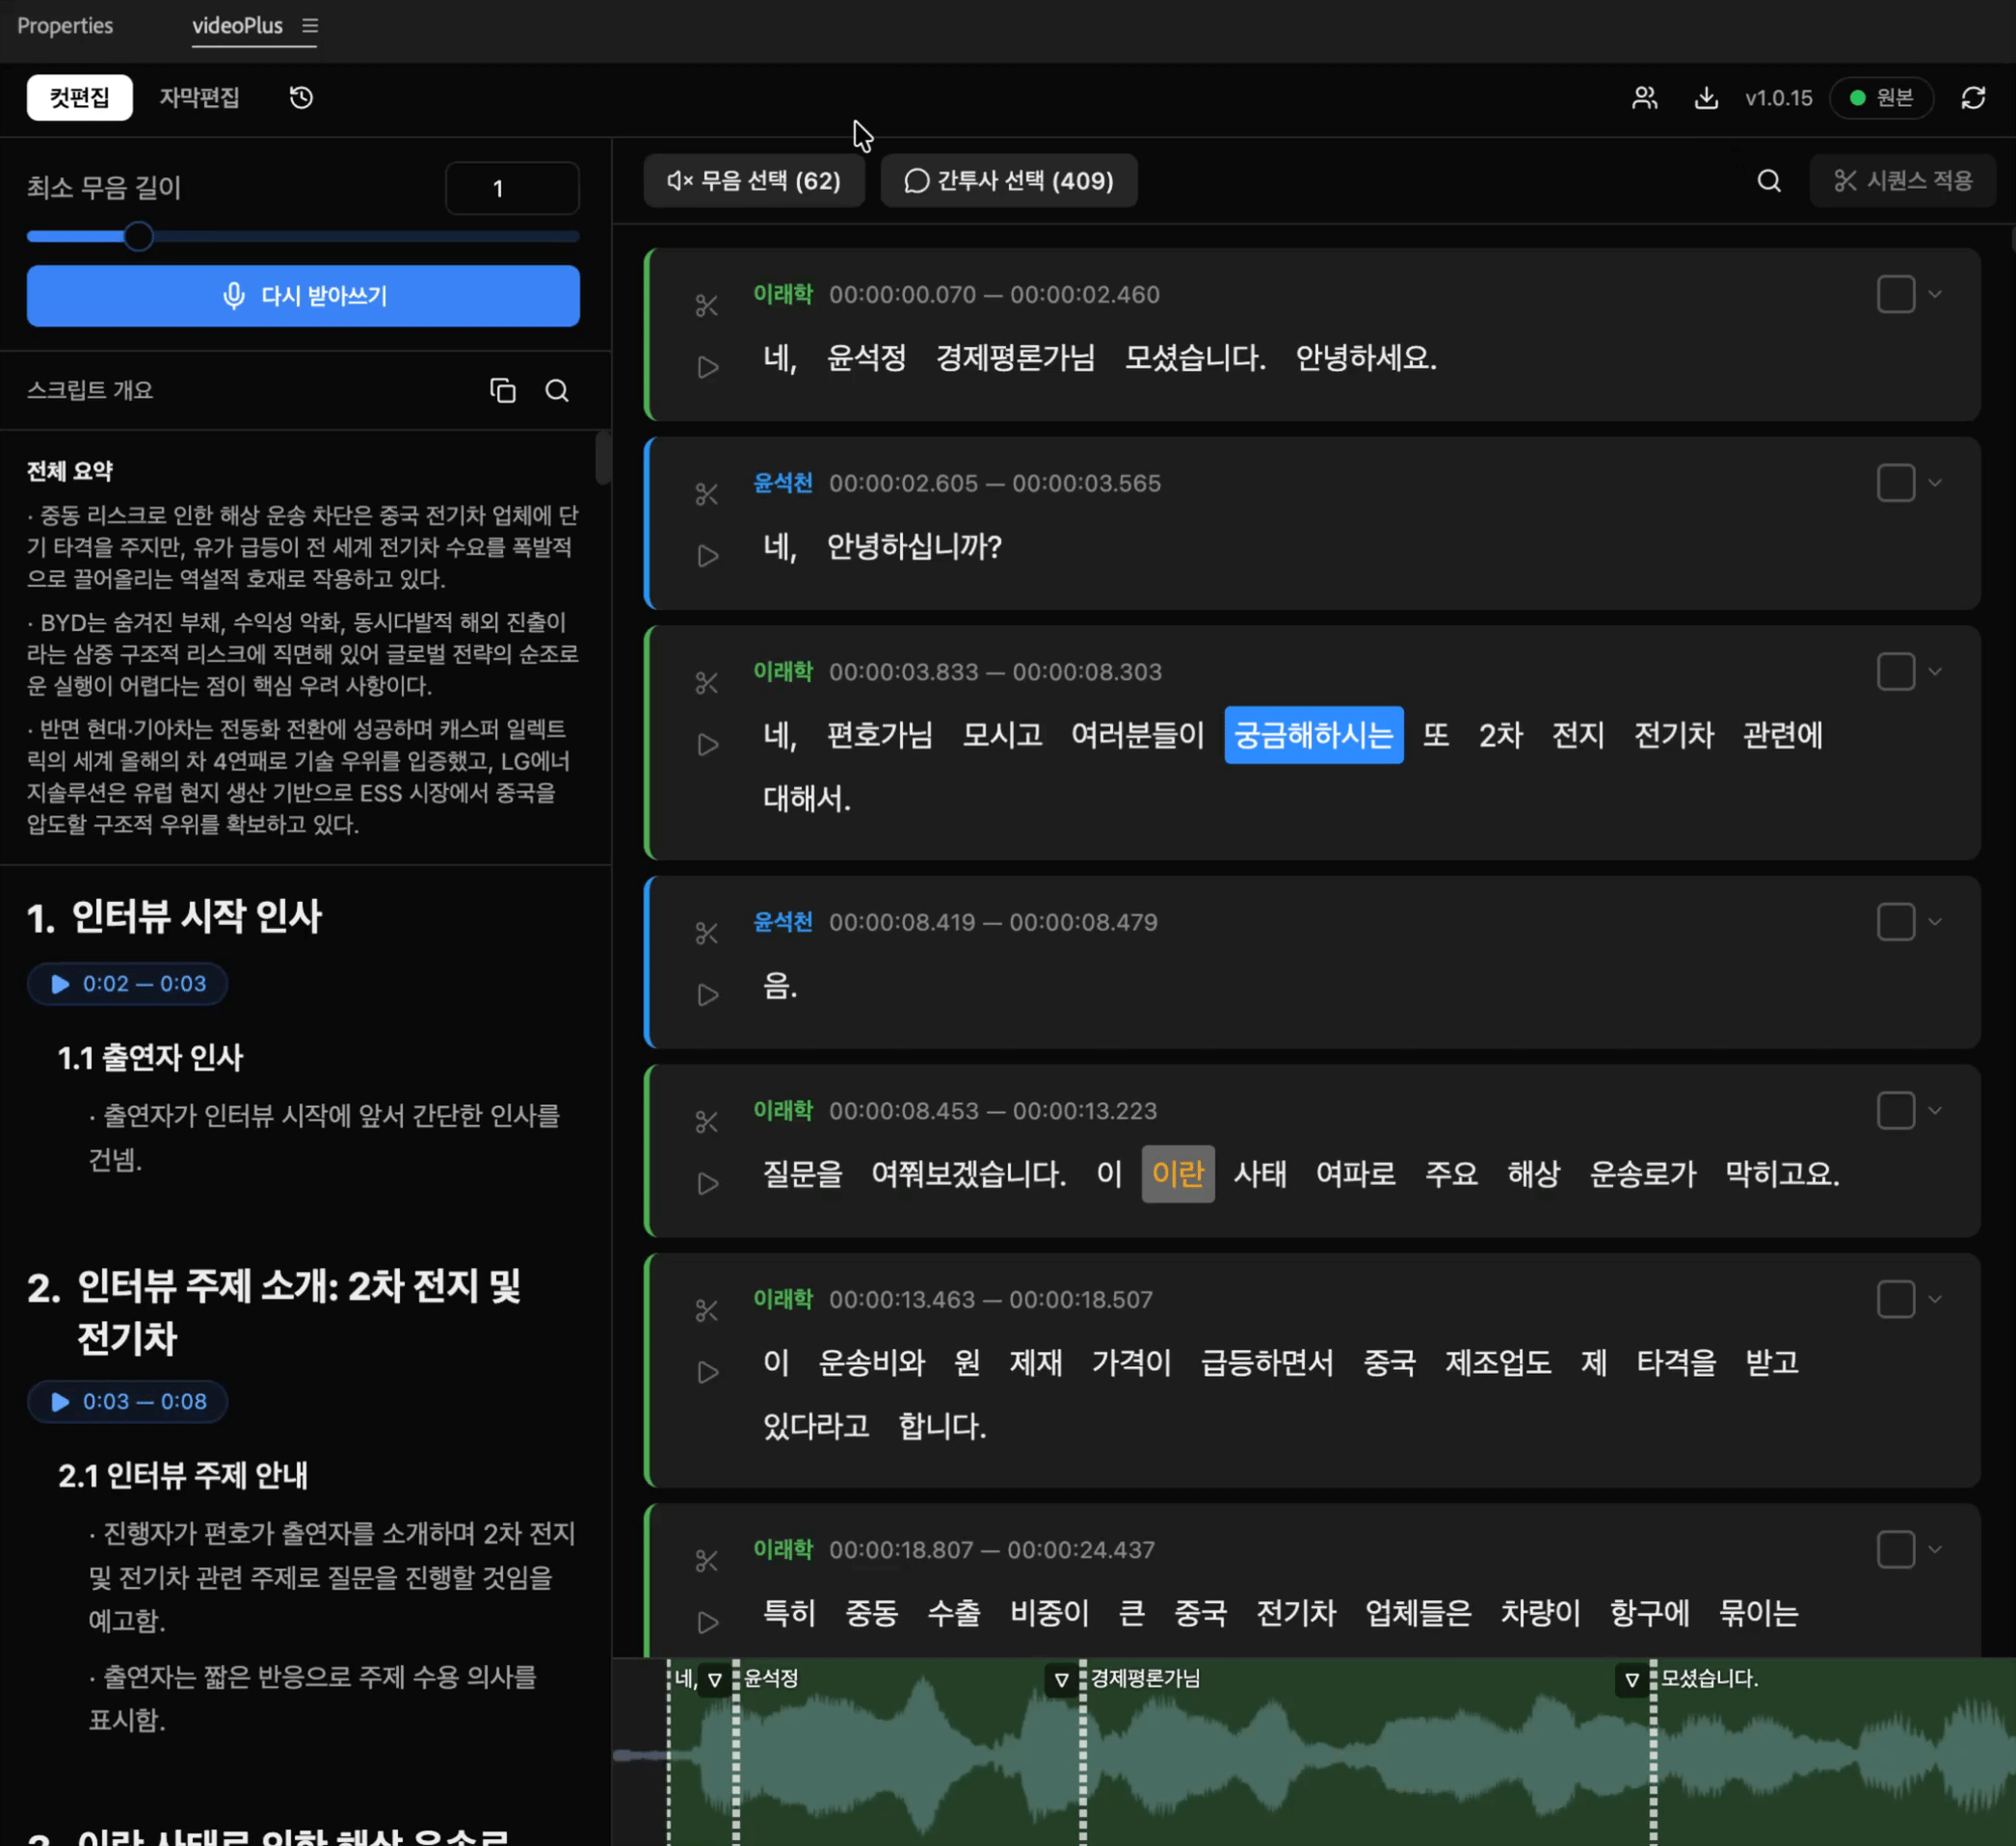The width and height of the screenshot is (2016, 1846).
Task: Click speaker name 윤석천 at 00:00:02.605
Action: tap(783, 483)
